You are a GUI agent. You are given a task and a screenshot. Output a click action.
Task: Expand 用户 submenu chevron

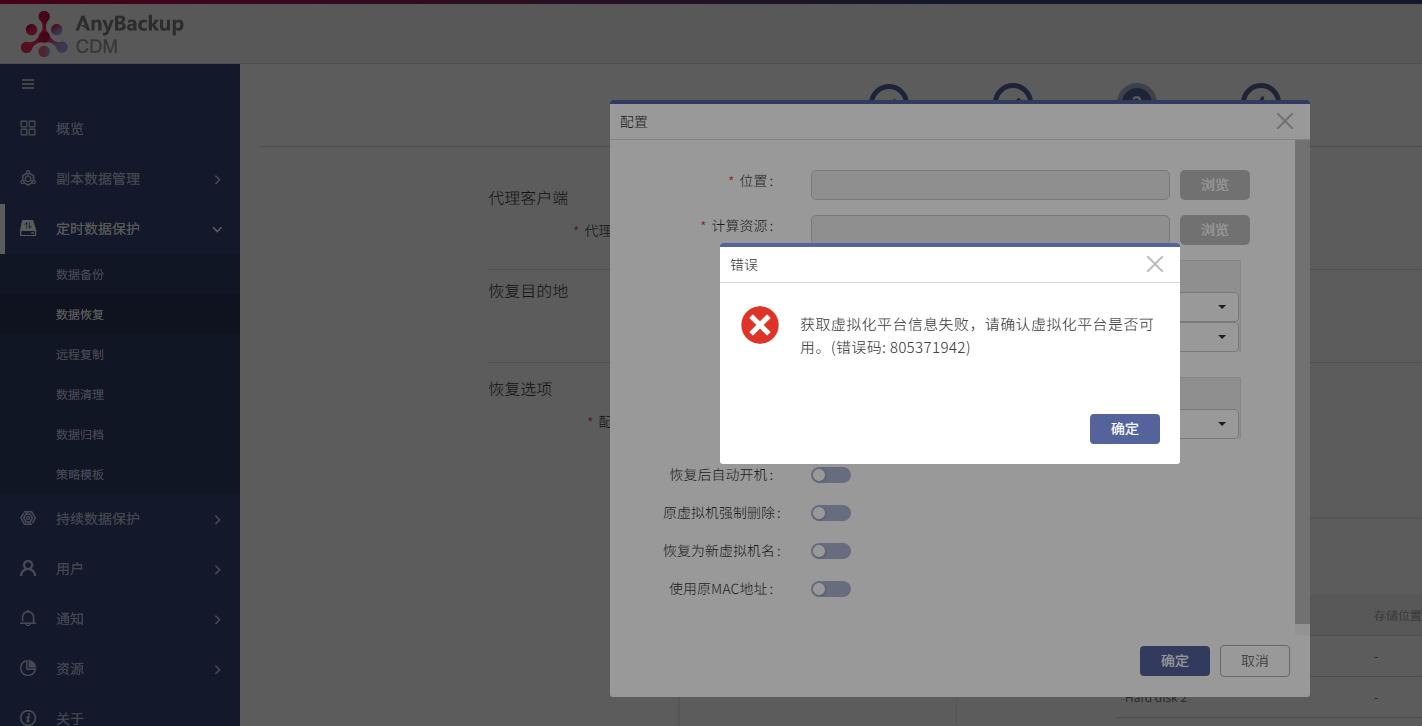[x=217, y=569]
